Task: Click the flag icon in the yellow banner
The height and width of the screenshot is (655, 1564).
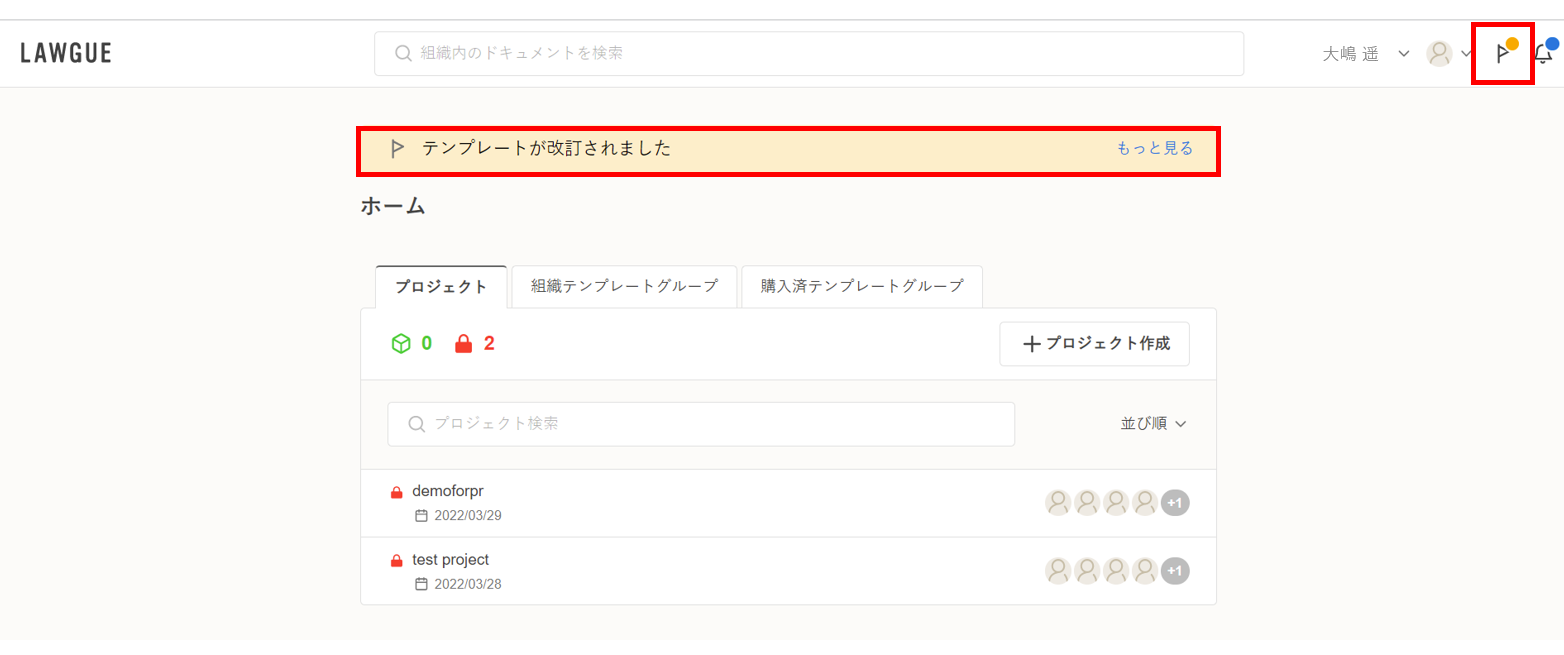Action: coord(397,149)
